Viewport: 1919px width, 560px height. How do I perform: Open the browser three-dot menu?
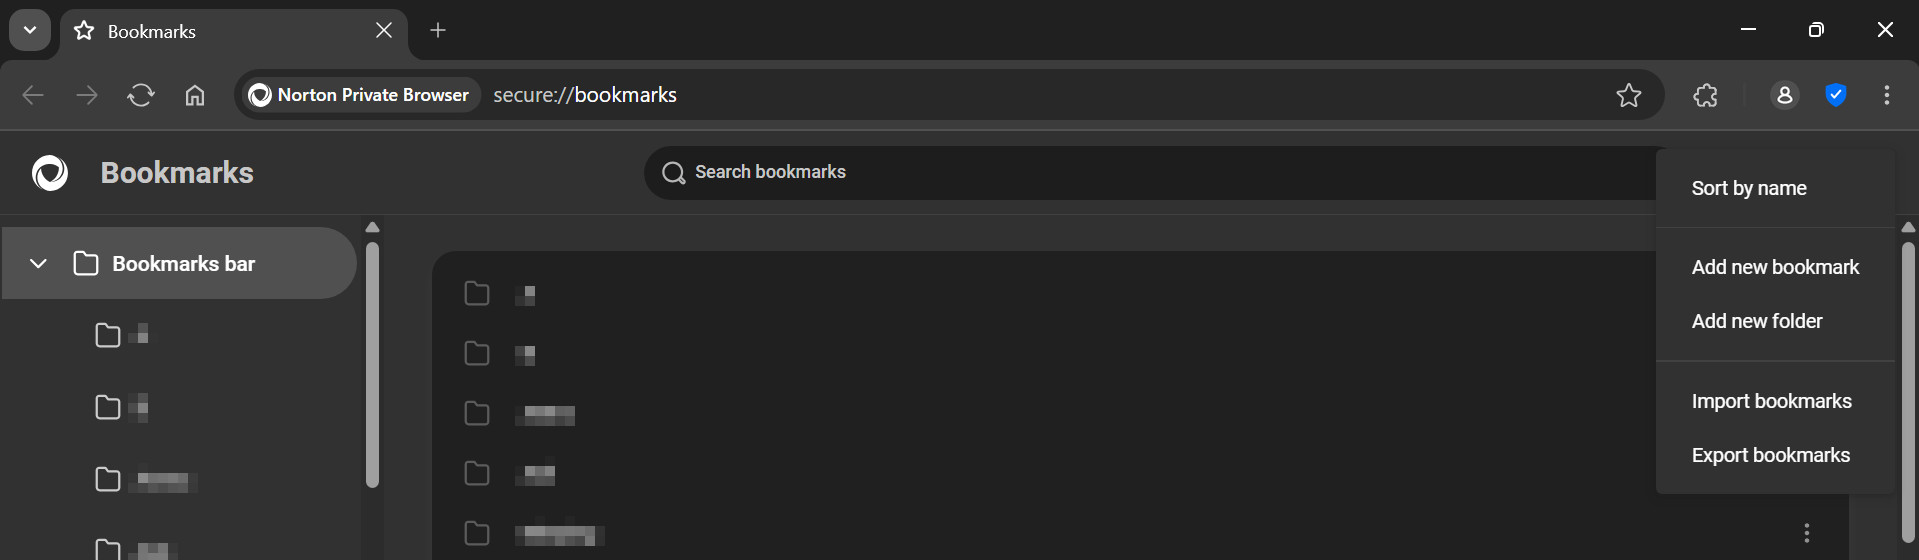pyautogui.click(x=1887, y=95)
